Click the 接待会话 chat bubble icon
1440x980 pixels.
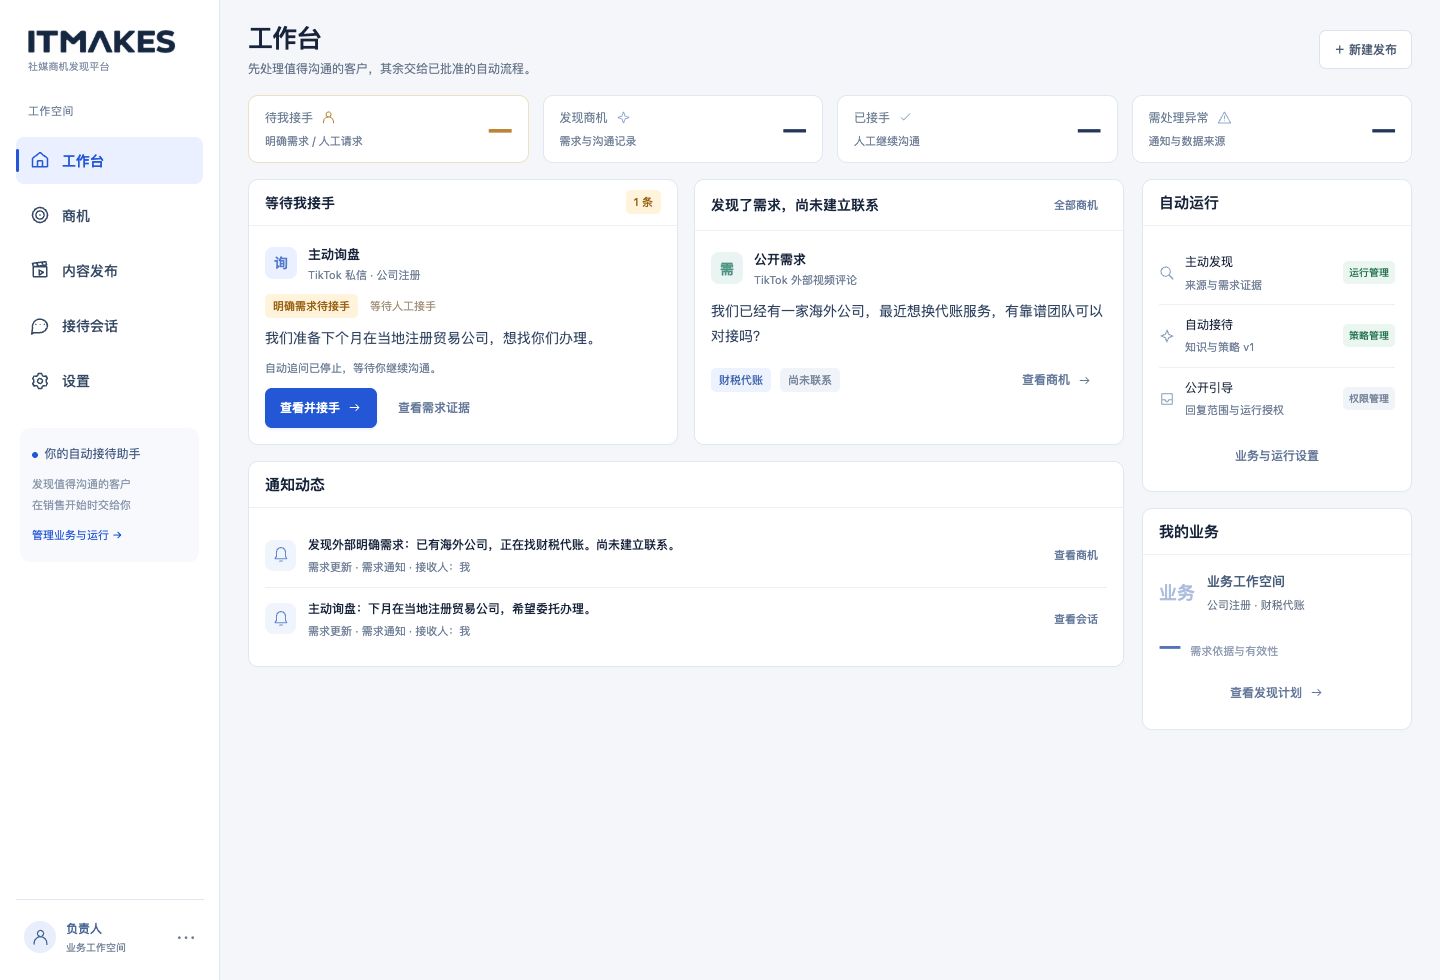coord(40,326)
